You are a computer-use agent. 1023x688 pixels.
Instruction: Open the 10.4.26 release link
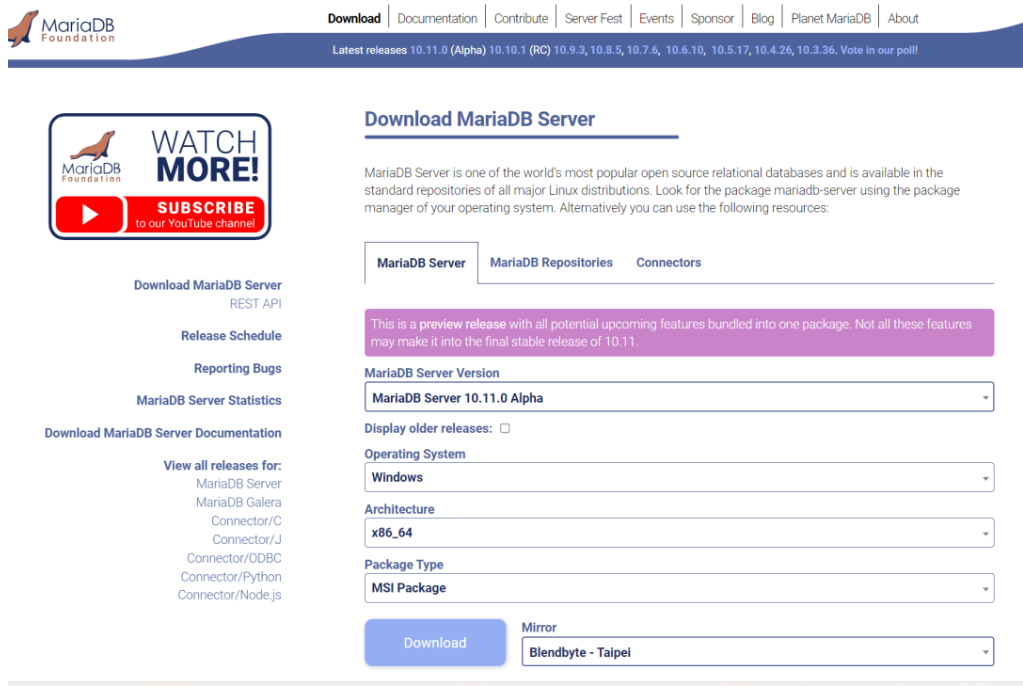(772, 50)
